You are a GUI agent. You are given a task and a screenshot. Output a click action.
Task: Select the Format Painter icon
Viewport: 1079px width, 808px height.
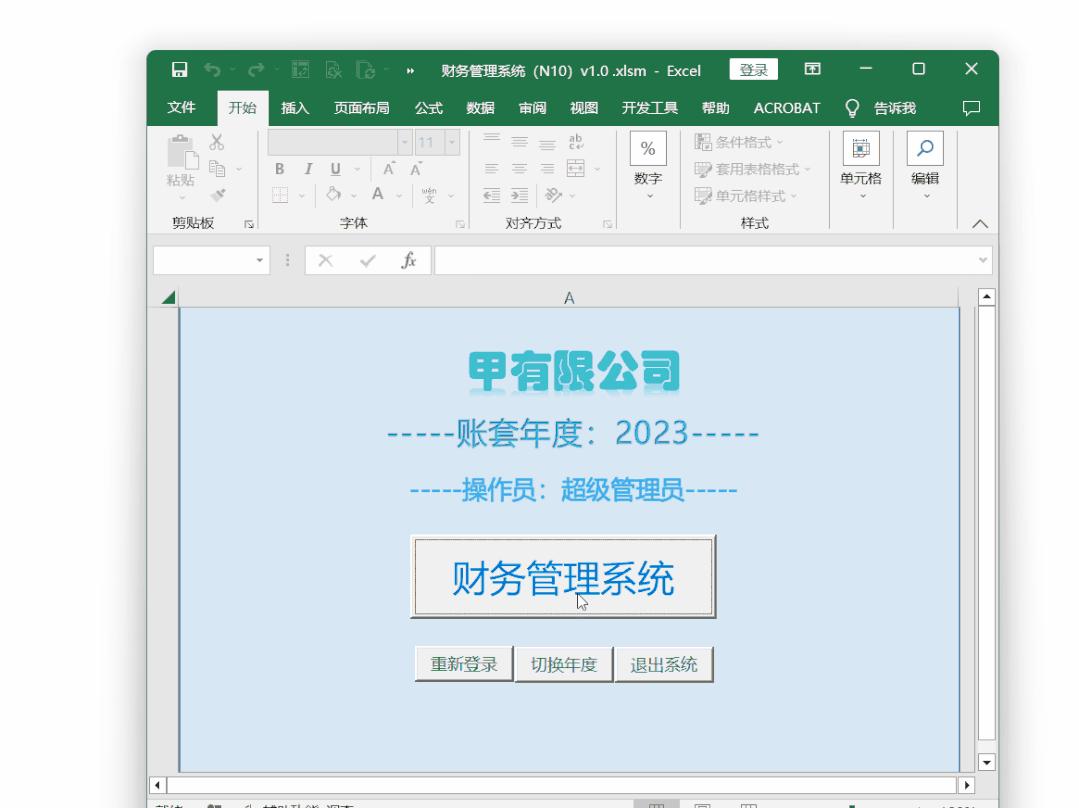tap(216, 194)
